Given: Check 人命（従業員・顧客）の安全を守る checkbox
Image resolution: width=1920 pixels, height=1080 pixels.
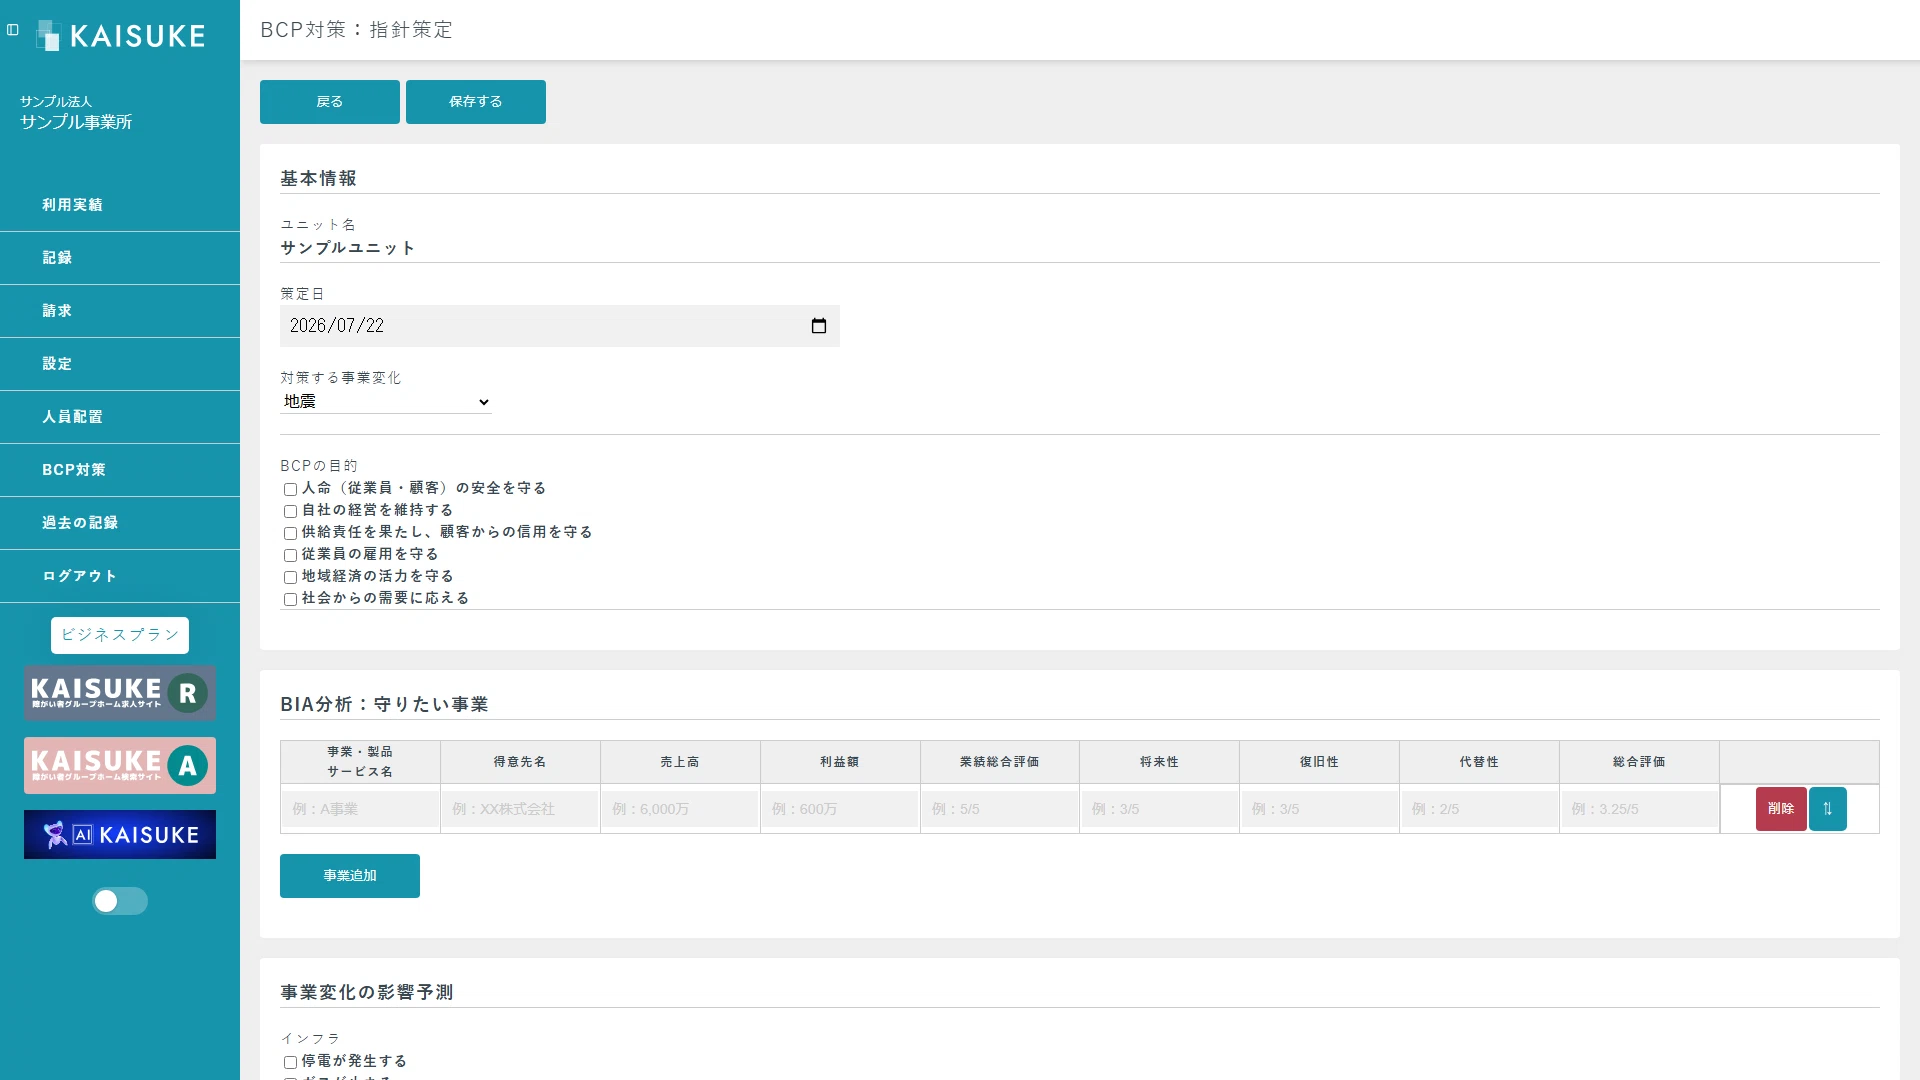Looking at the screenshot, I should (x=290, y=489).
